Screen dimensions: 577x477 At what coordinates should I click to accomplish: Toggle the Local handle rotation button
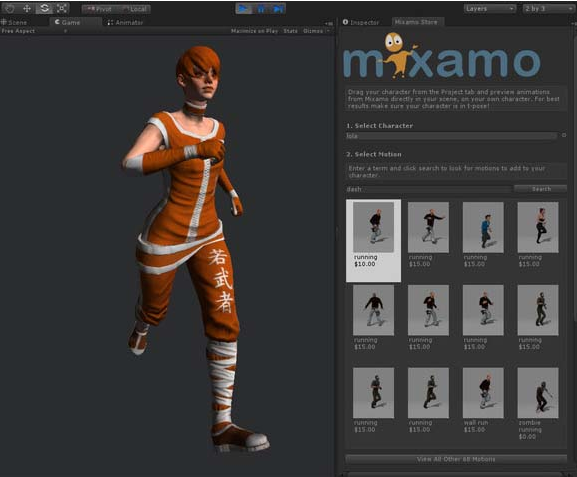(134, 9)
